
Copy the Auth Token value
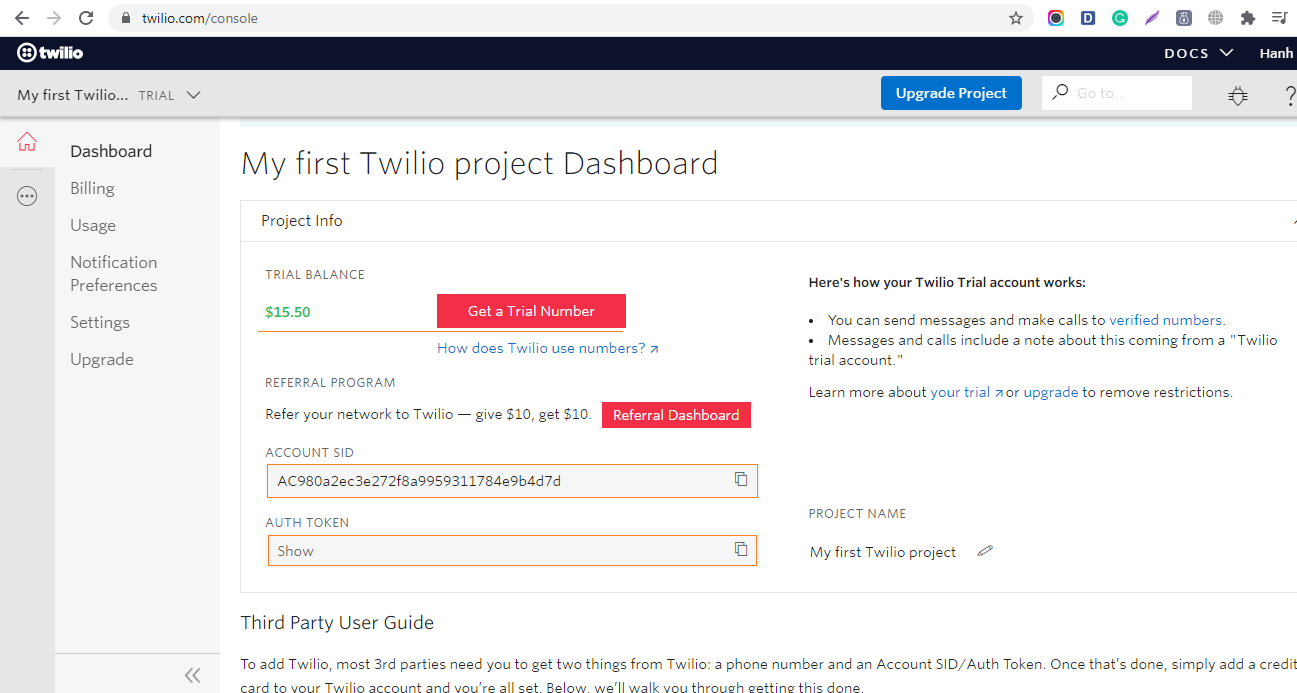coord(741,550)
